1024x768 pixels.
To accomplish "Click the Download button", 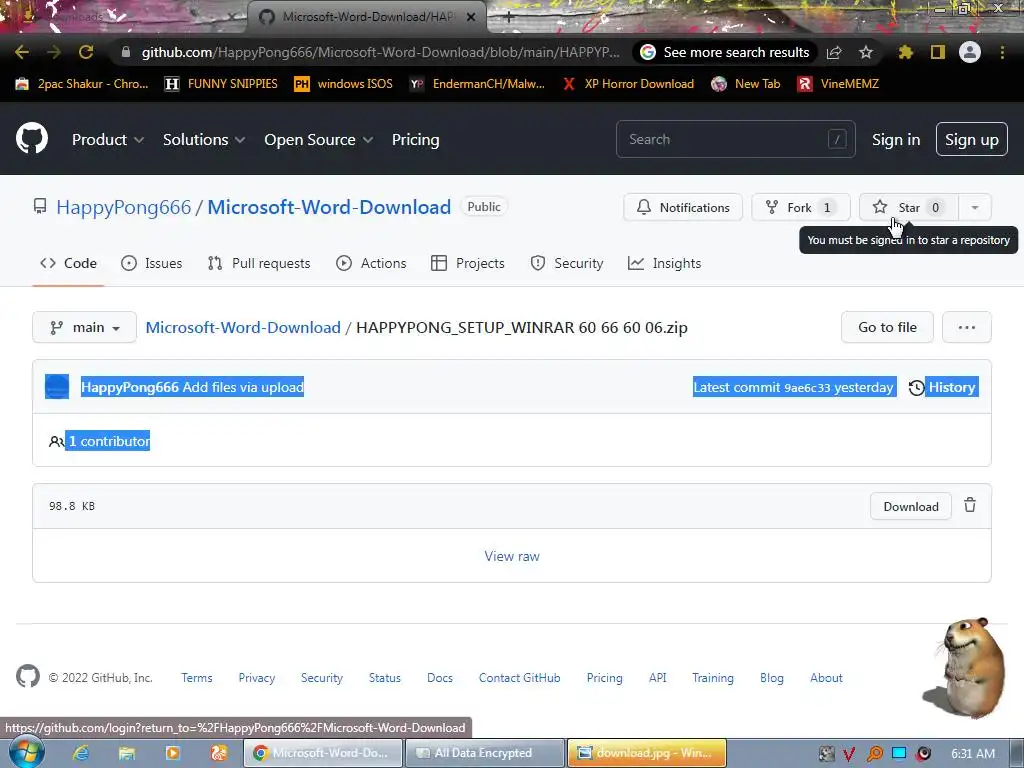I will click(910, 506).
